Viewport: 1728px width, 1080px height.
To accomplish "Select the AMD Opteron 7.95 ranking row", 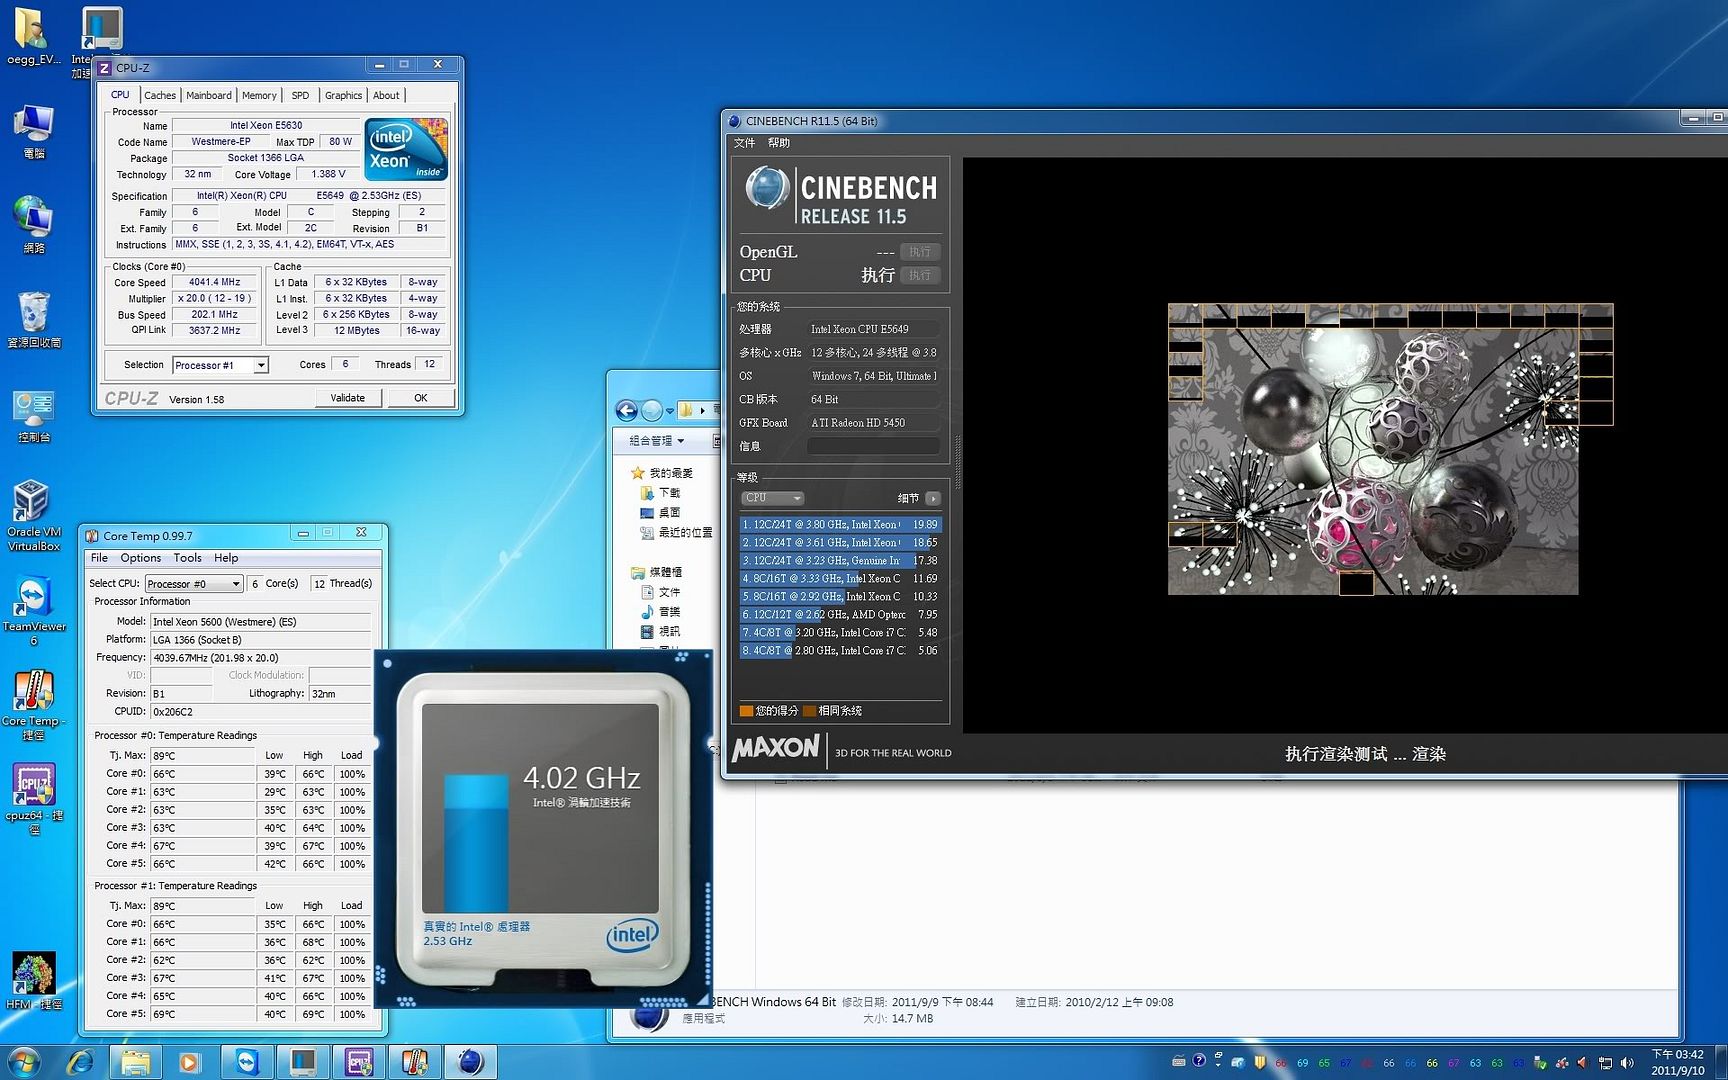I will (840, 614).
